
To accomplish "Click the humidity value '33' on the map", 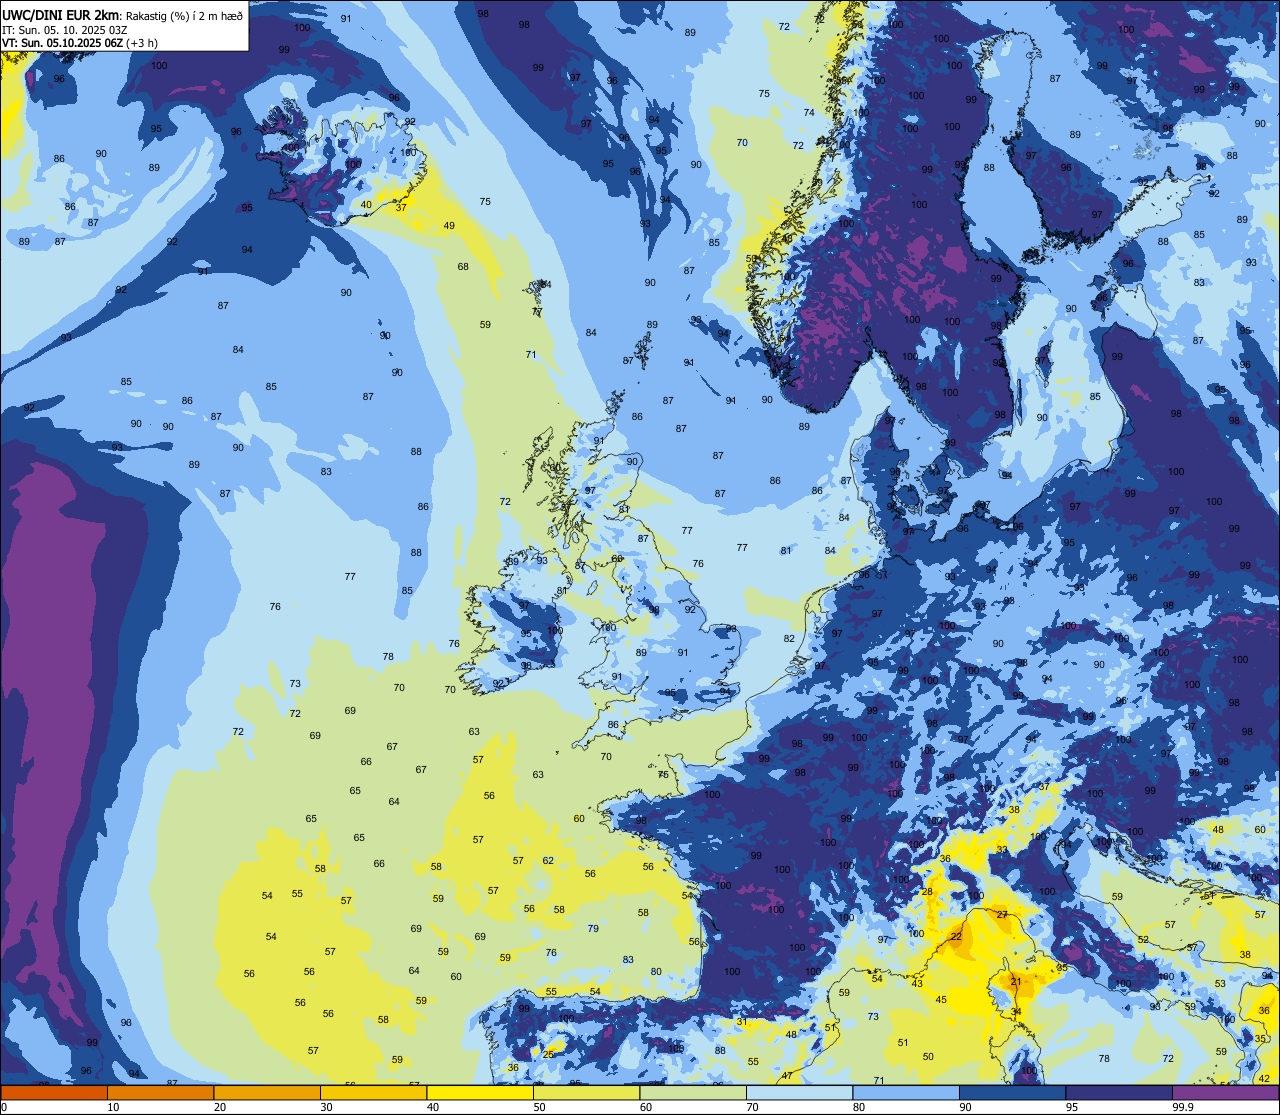I will [x=1002, y=850].
